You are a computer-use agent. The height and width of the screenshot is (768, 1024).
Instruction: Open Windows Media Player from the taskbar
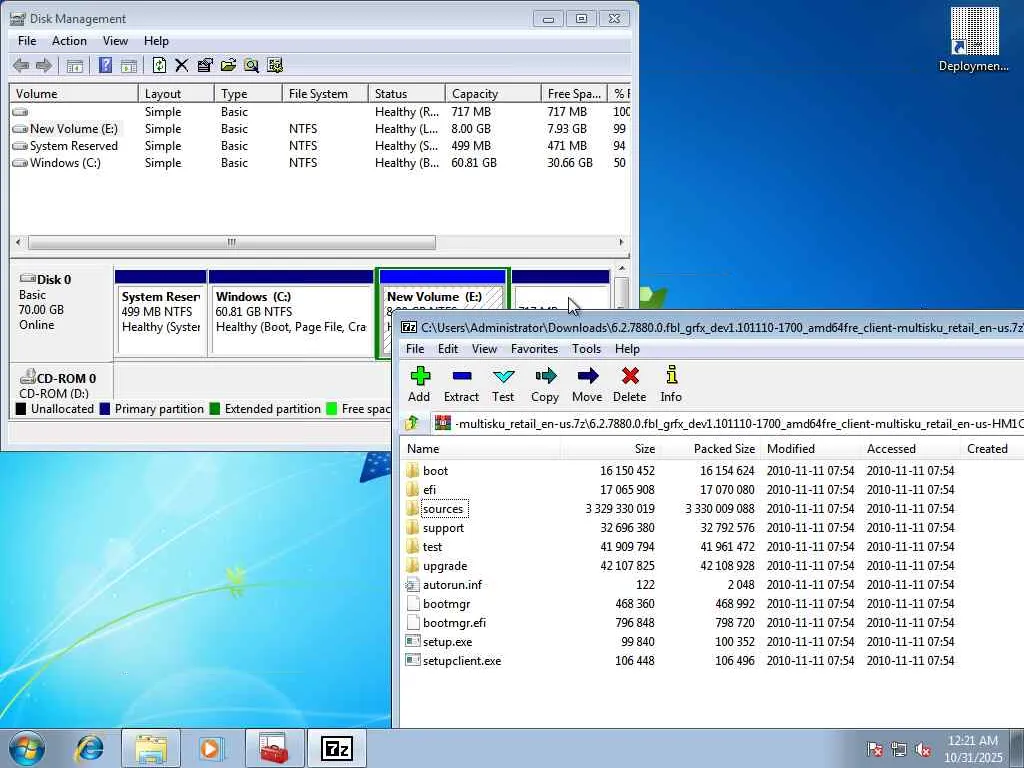pyautogui.click(x=211, y=748)
